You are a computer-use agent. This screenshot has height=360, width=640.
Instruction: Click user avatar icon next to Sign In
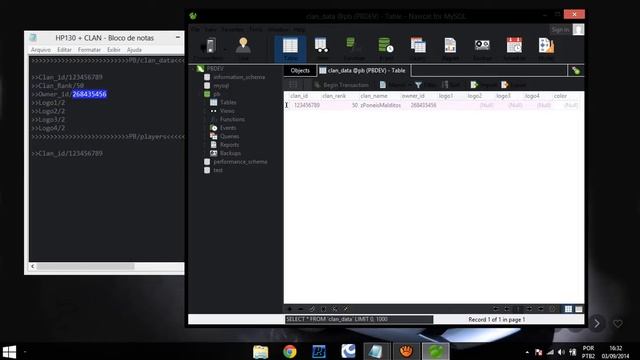(x=578, y=29)
